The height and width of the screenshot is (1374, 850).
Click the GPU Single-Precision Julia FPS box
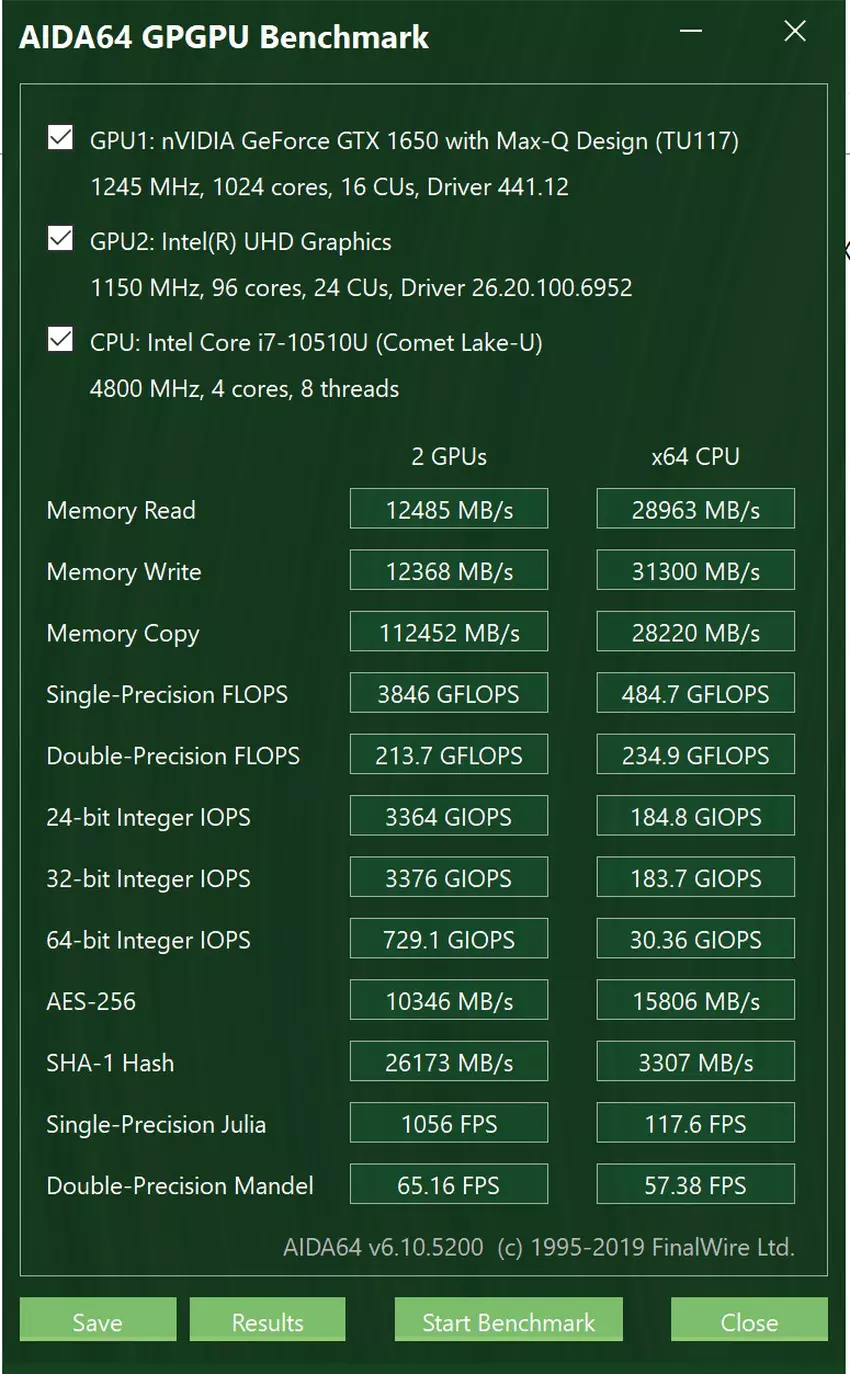coord(449,1124)
